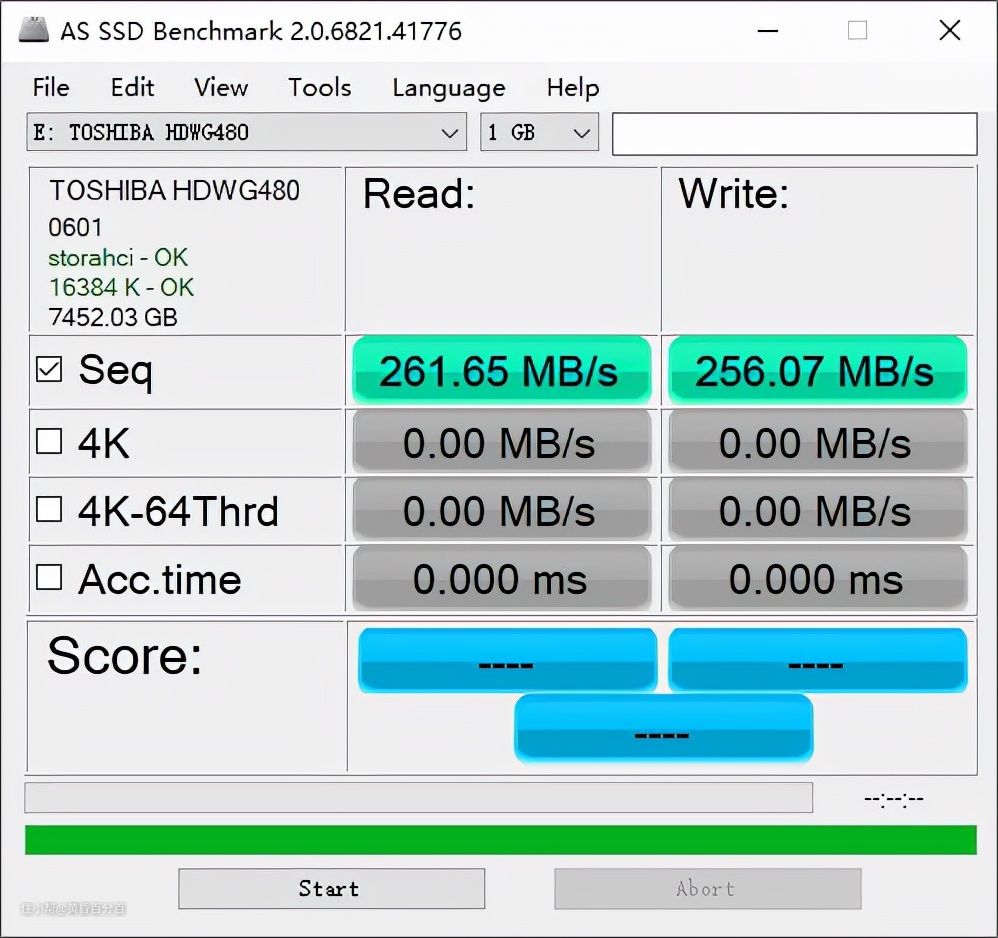
Task: Open the Language menu
Action: [x=448, y=88]
